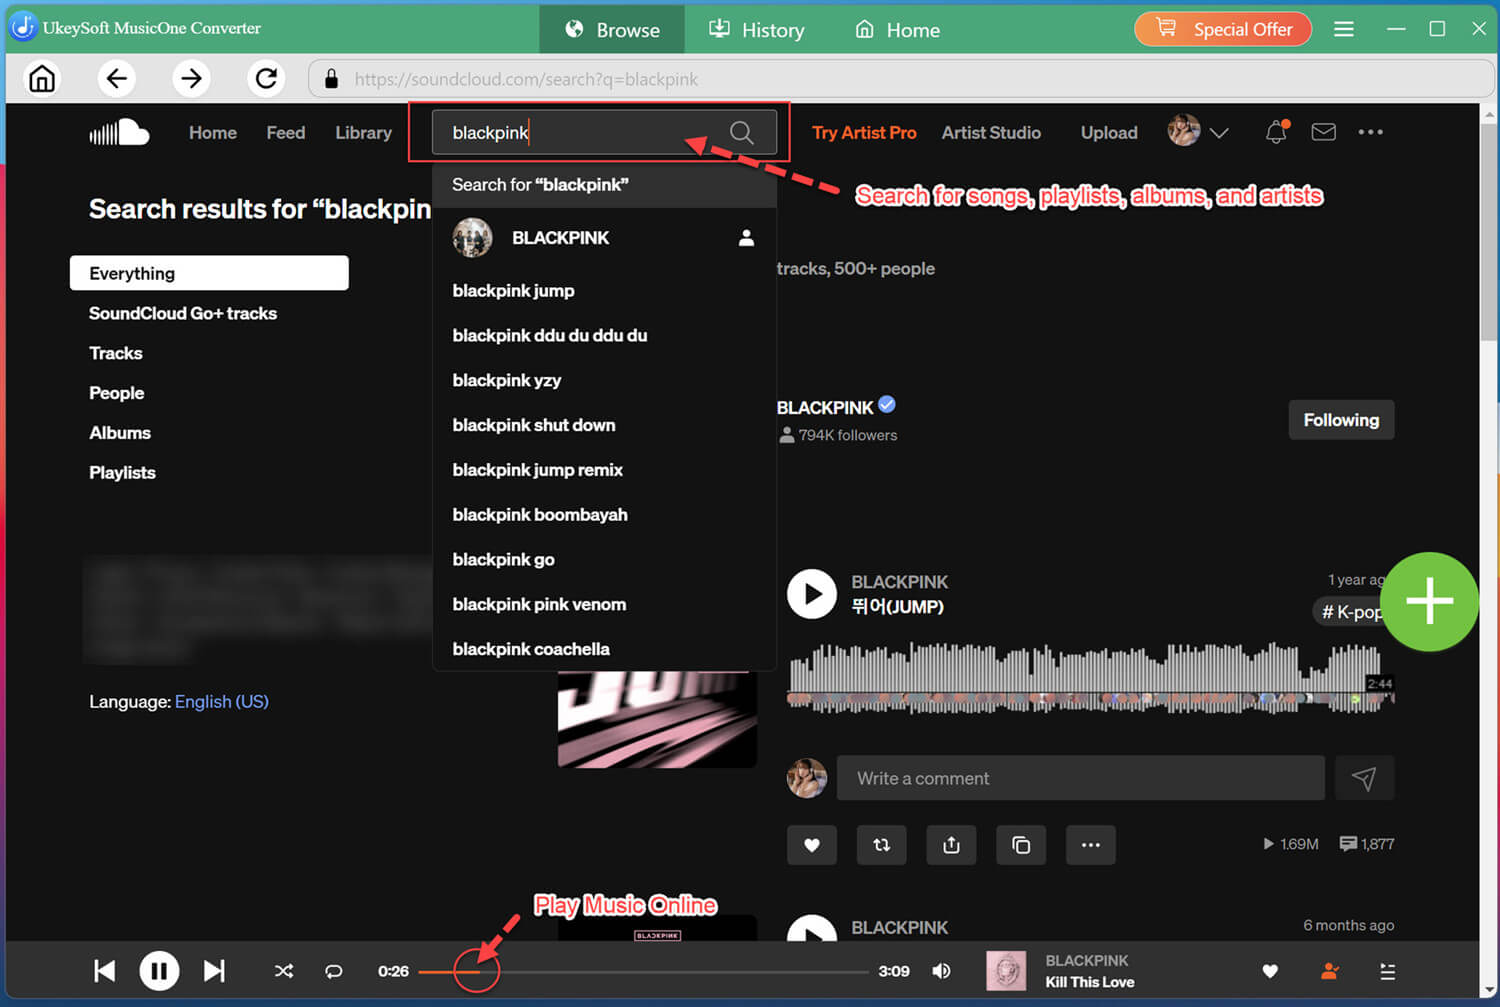Pause the current playback
1500x1007 pixels.
(159, 971)
